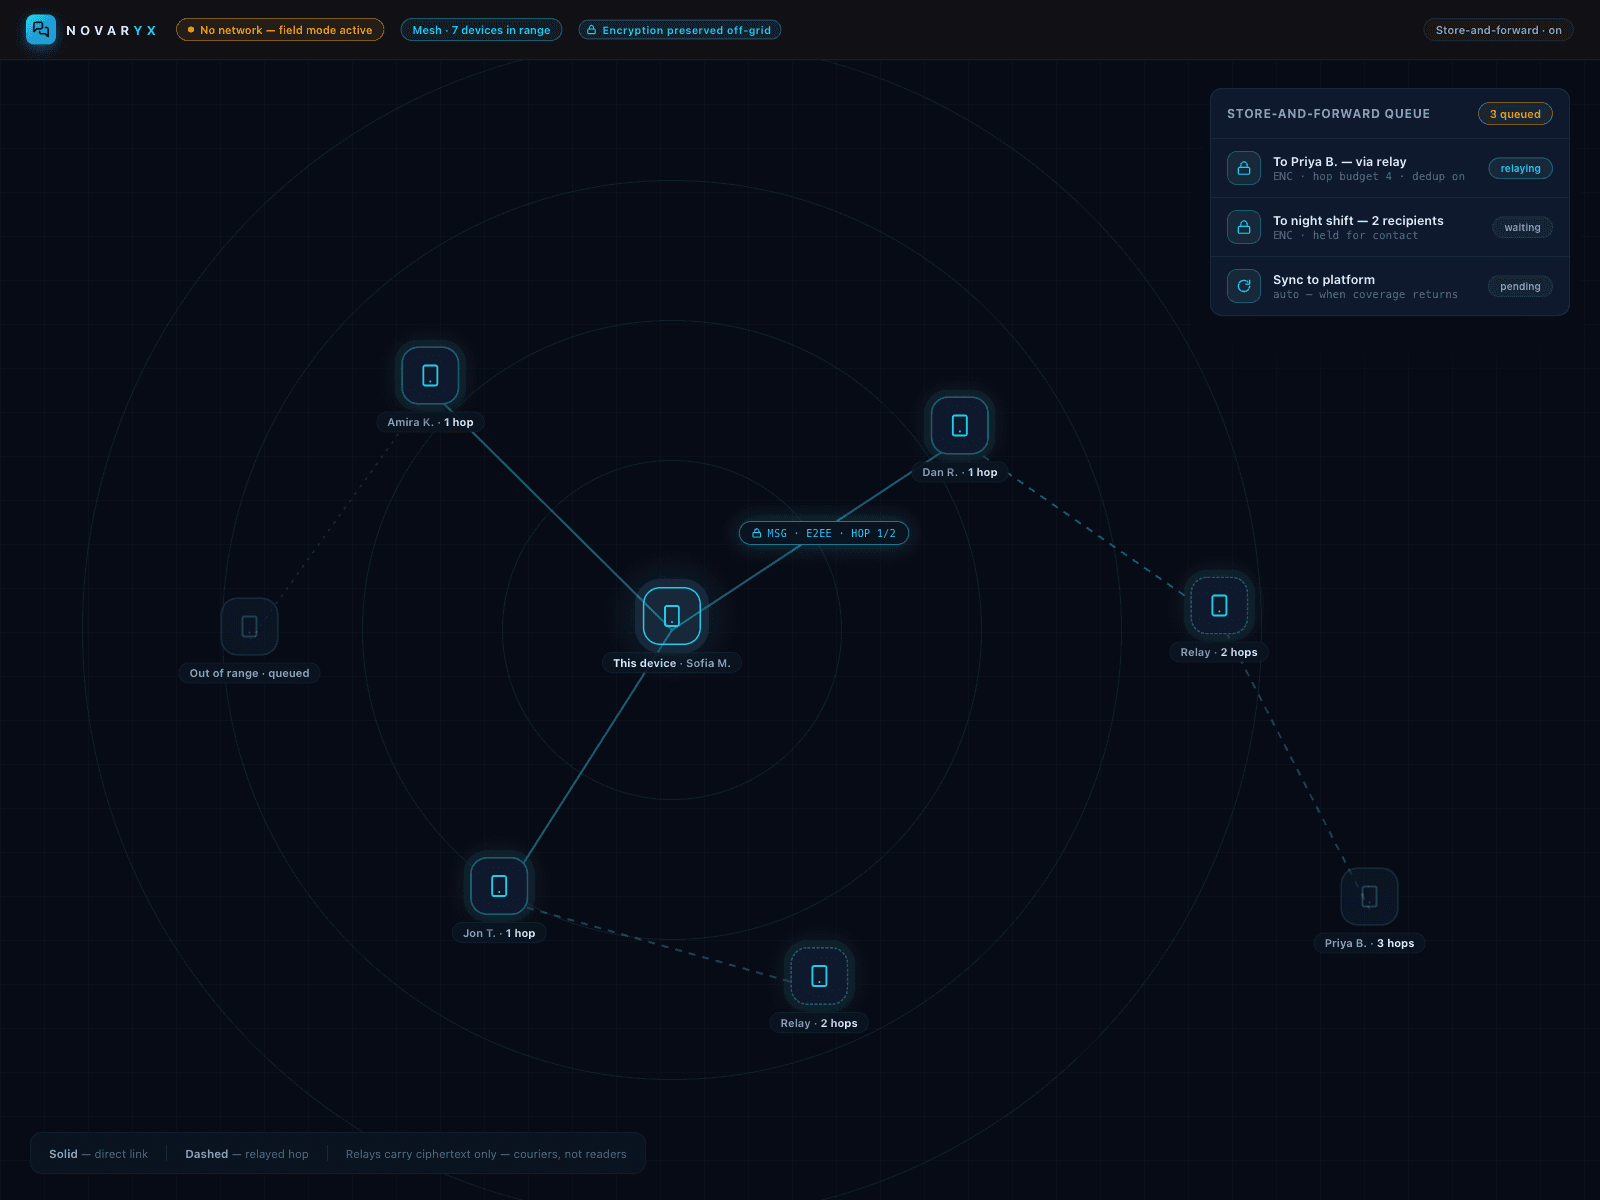1600x1200 pixels.
Task: Click waiting status pill
Action: coord(1522,227)
